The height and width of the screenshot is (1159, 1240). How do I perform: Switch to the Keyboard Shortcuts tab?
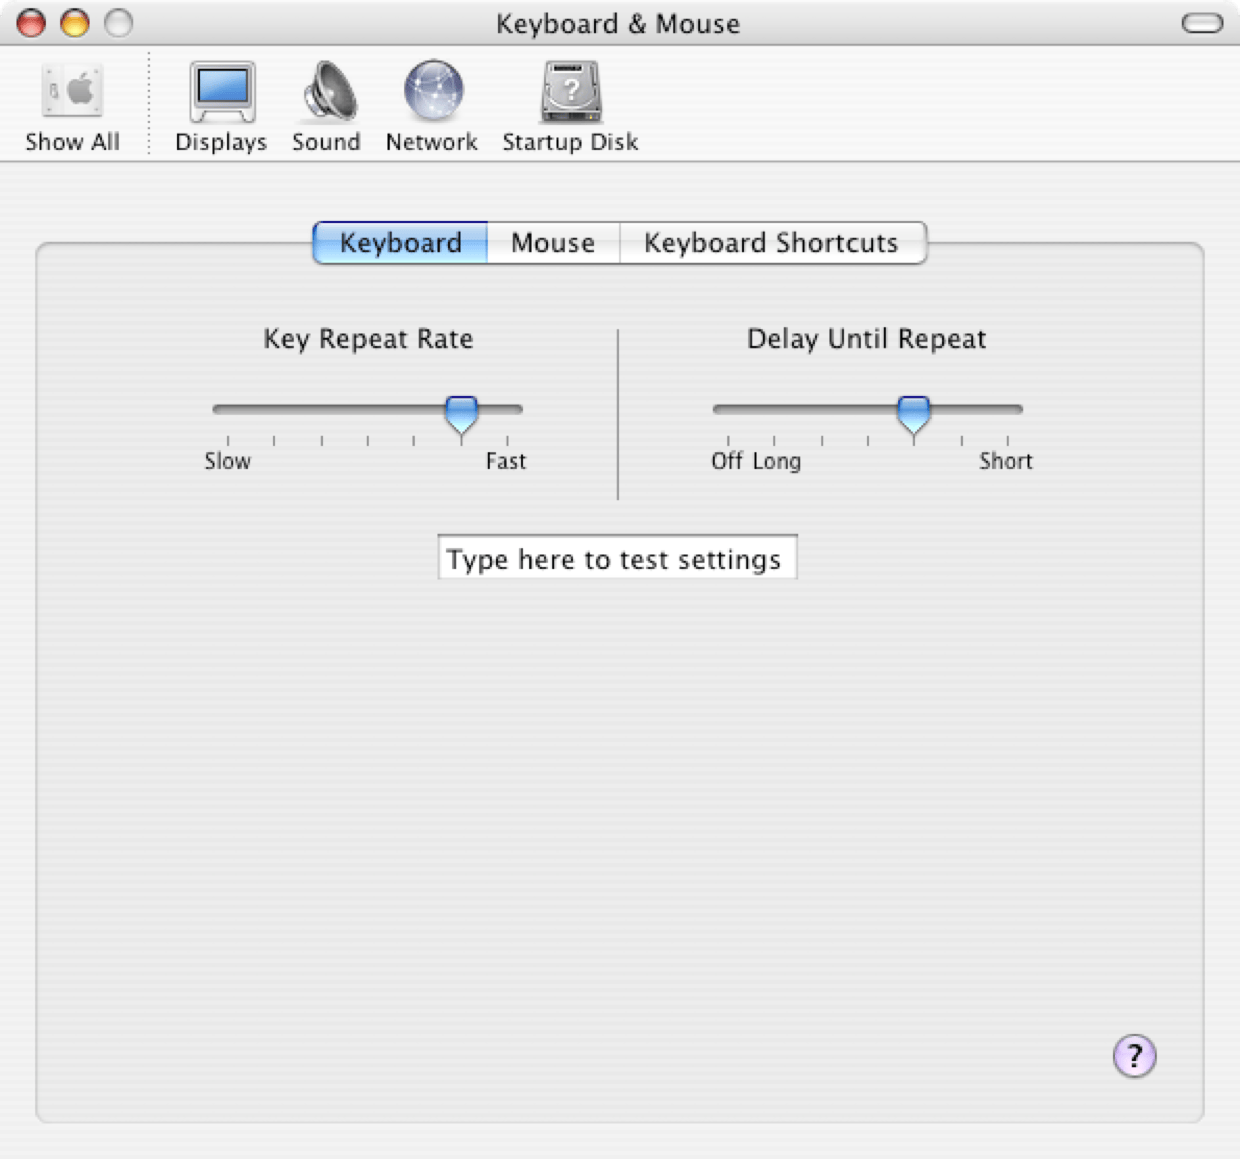(x=772, y=243)
